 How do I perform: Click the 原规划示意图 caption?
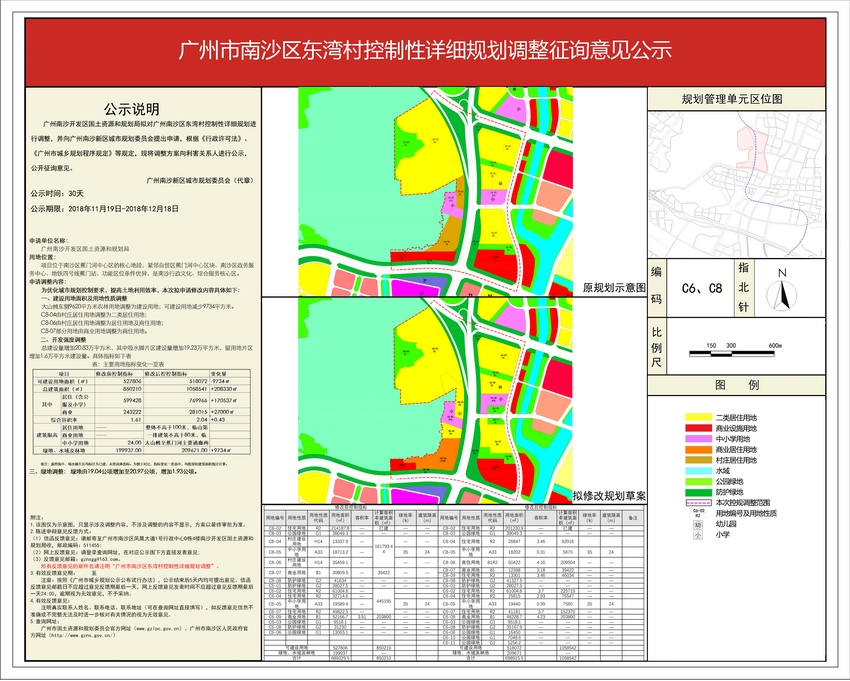(614, 287)
